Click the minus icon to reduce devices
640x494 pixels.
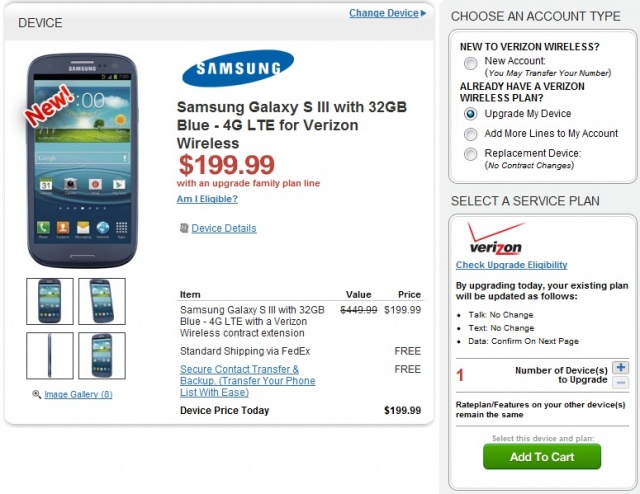620,383
